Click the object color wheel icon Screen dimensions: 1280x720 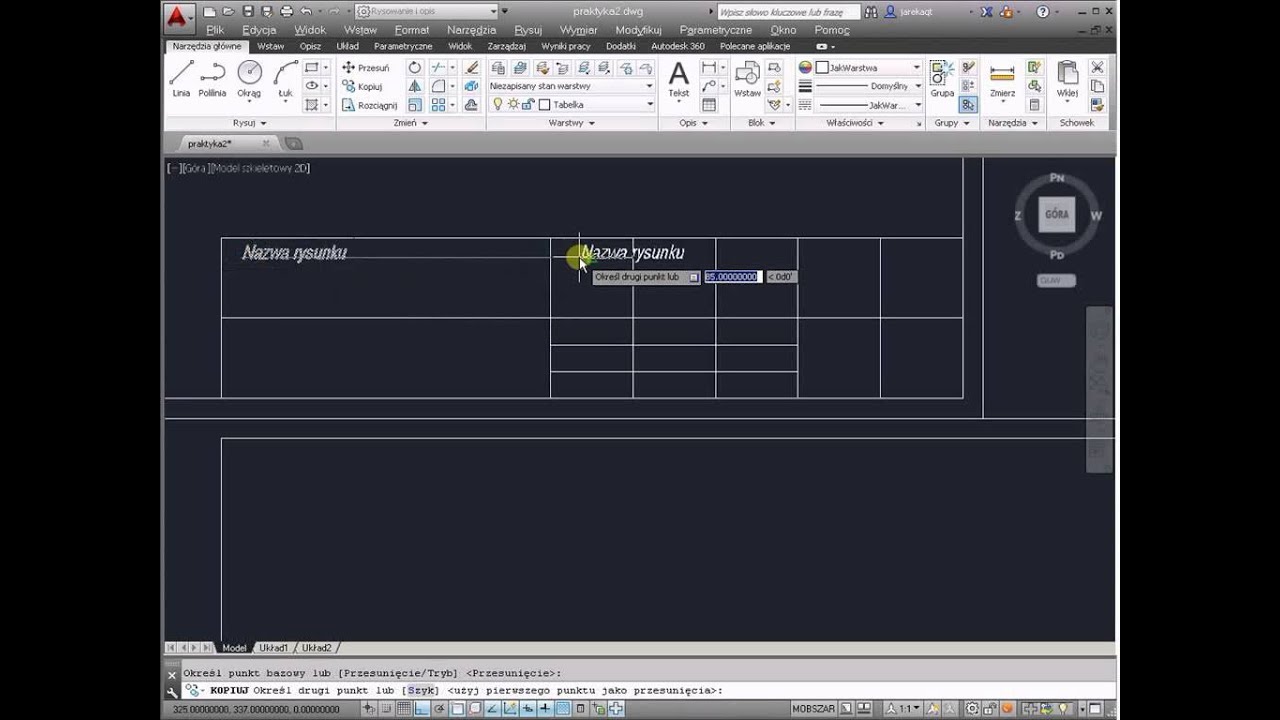(x=805, y=68)
